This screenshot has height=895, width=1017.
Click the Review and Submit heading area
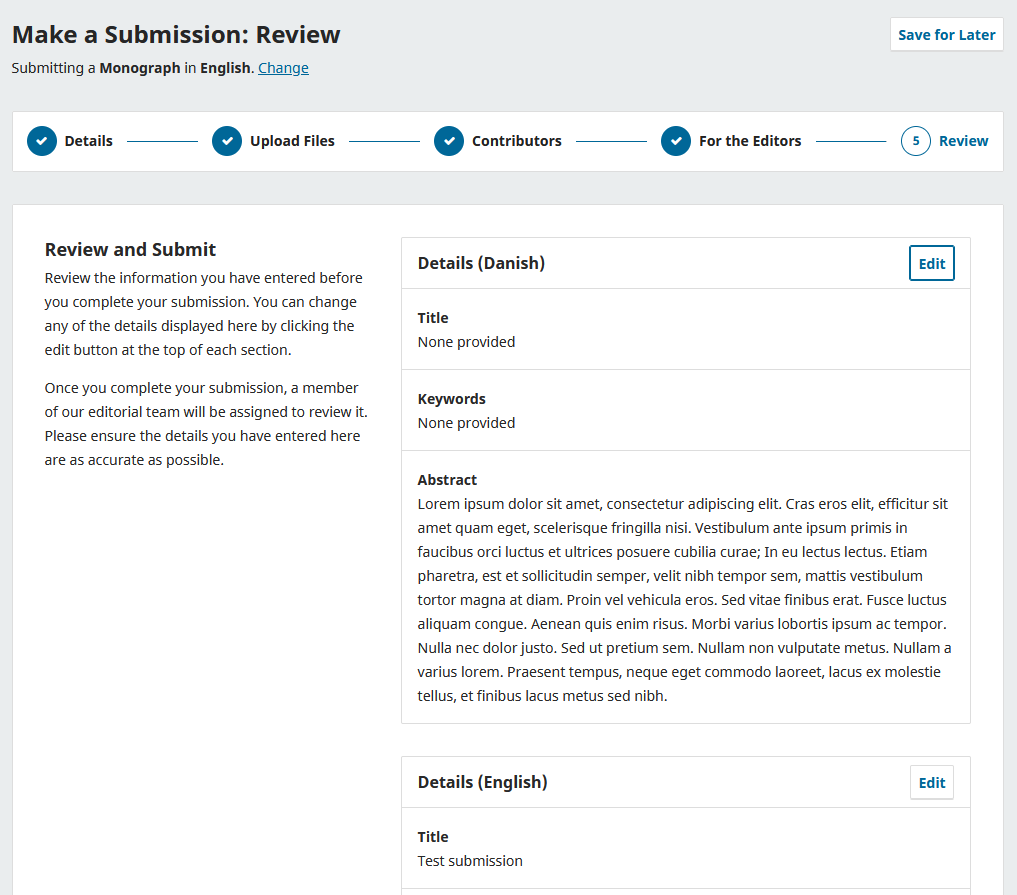click(130, 249)
